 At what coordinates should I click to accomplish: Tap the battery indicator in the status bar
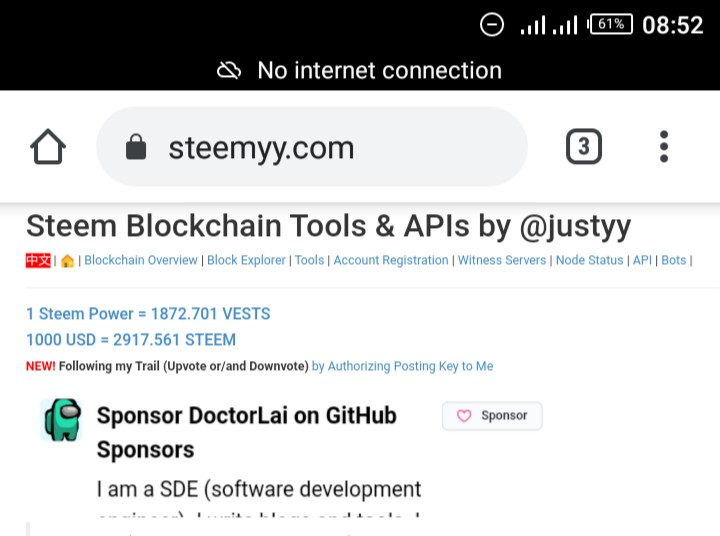pos(611,24)
